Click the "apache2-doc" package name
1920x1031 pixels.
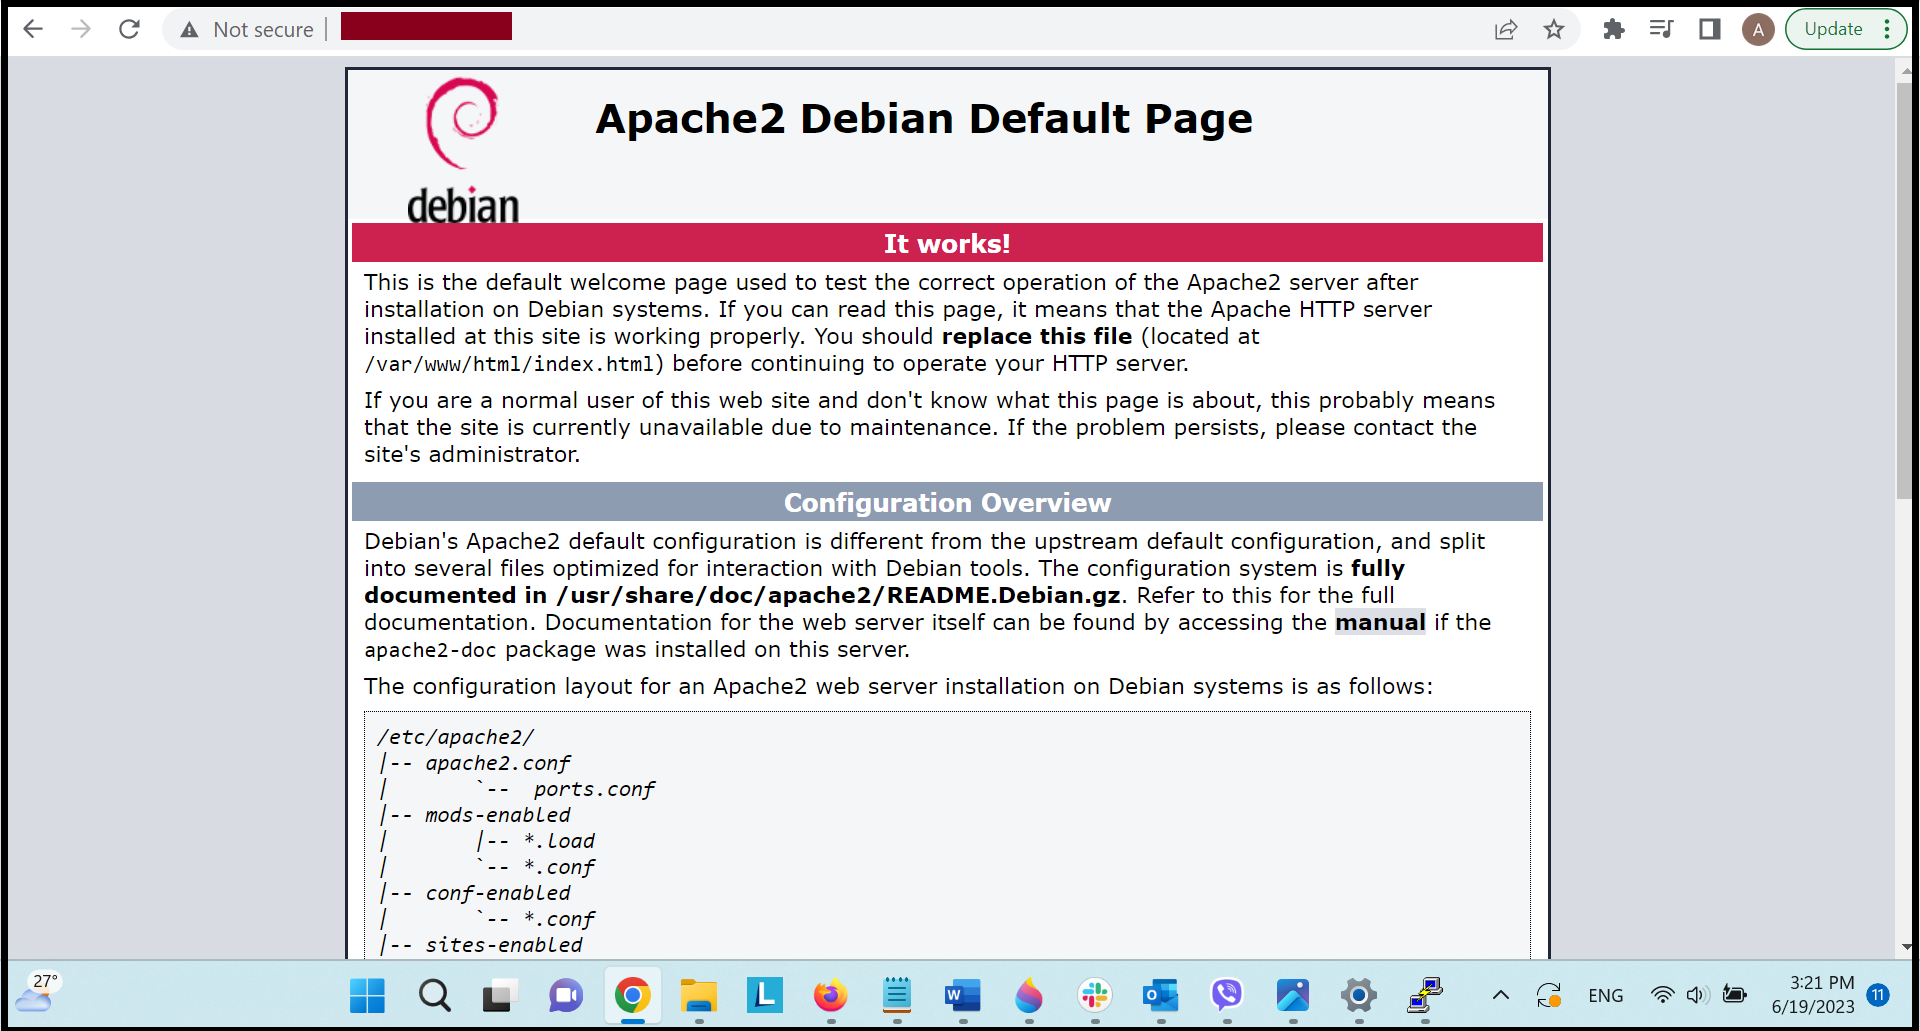[430, 650]
